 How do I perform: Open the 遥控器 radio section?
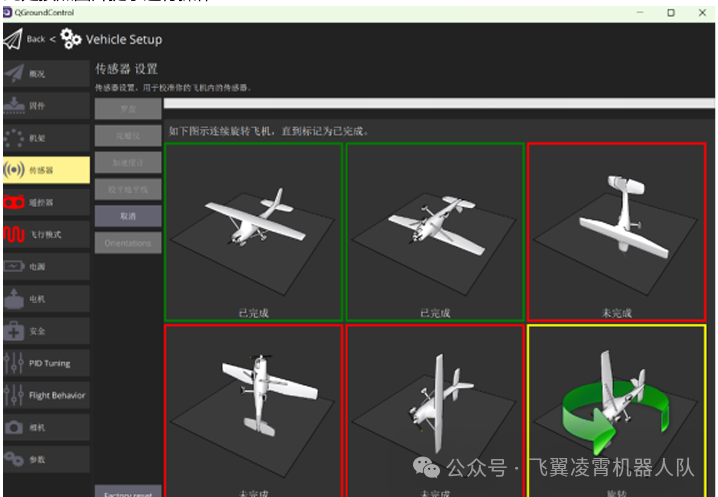[45, 202]
